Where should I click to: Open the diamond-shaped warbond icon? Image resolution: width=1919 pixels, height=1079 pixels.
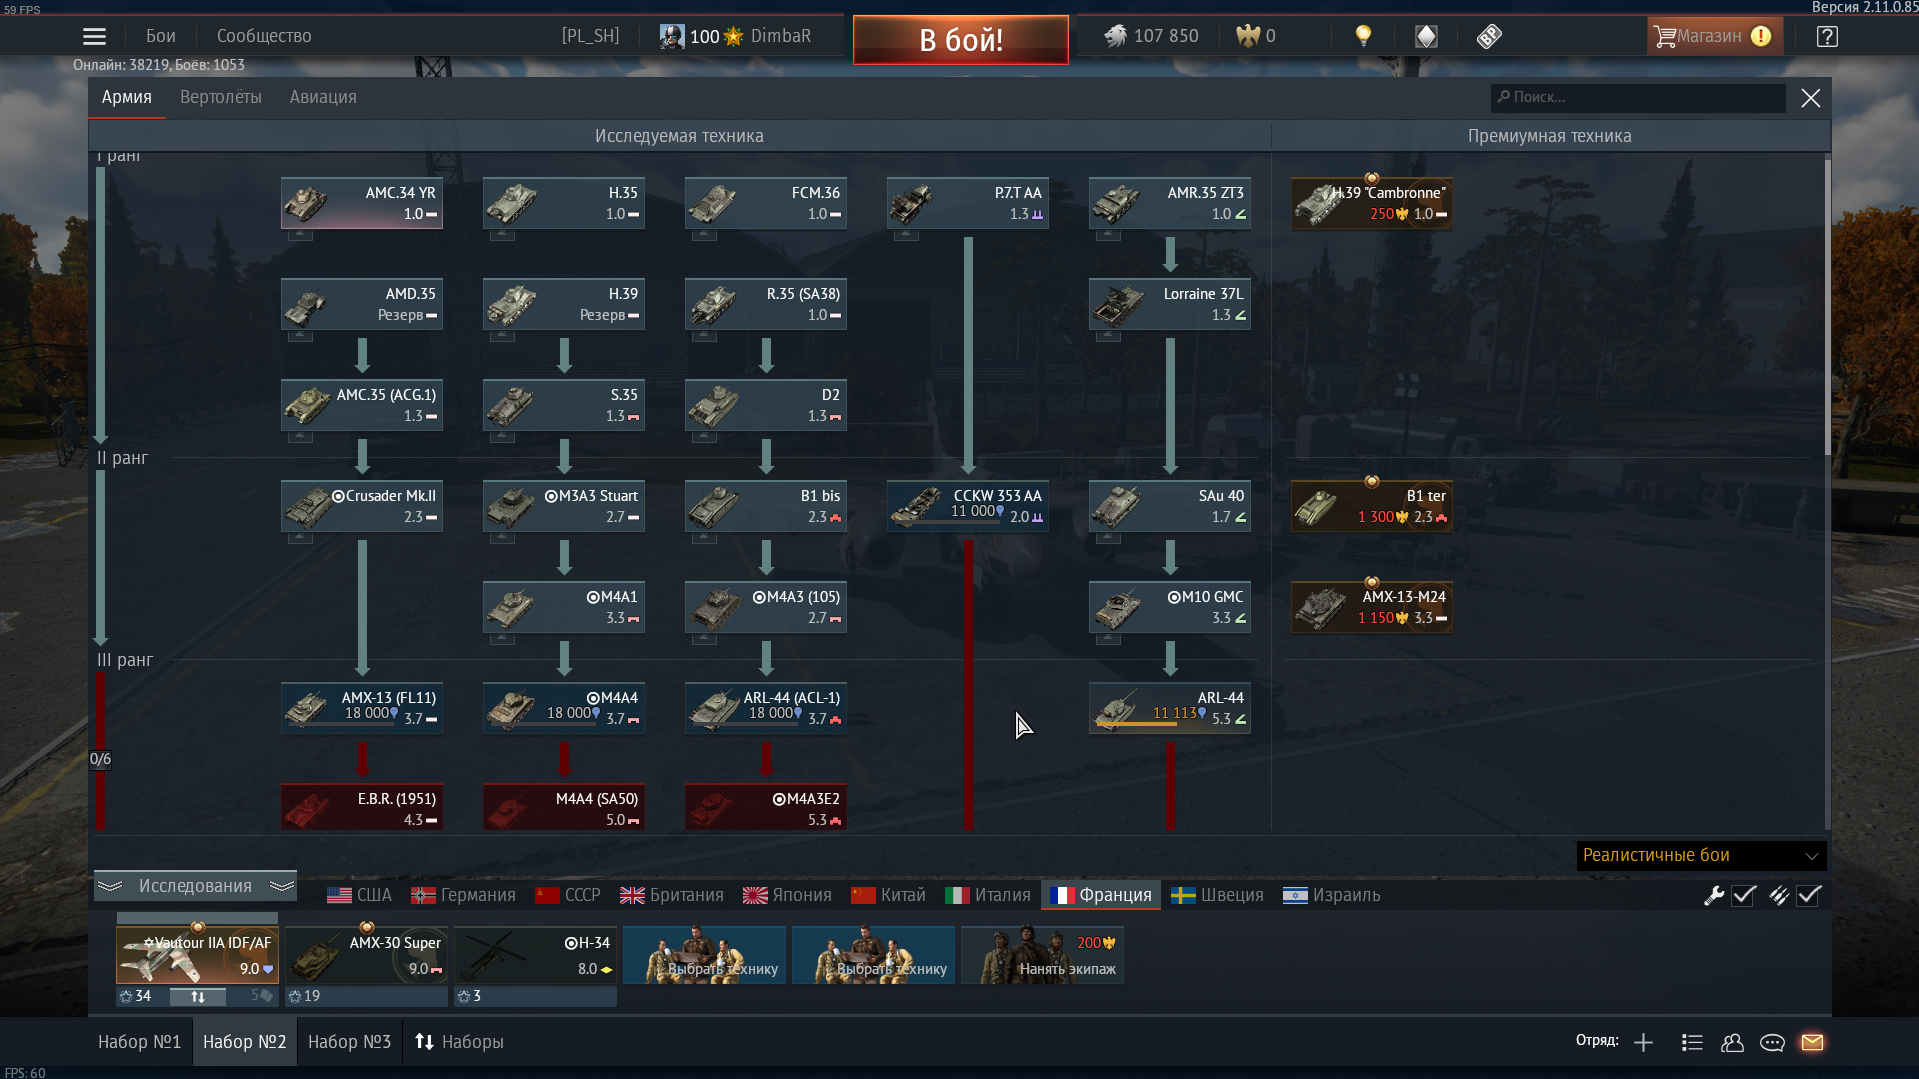pos(1426,36)
